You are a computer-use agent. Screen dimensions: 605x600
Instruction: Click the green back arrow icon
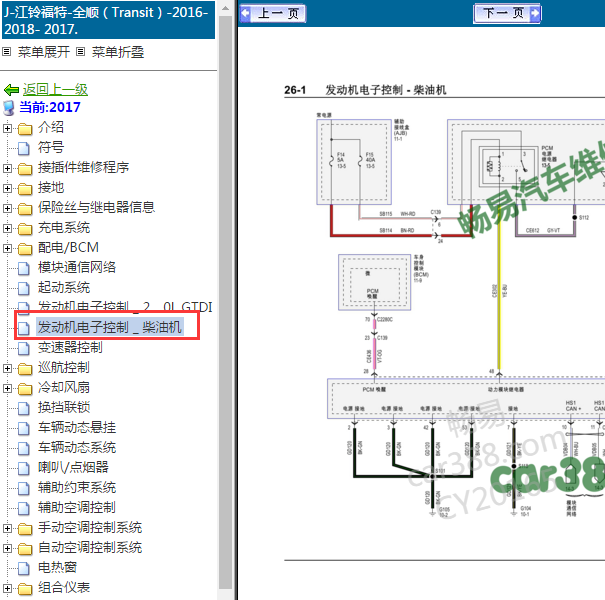pos(11,90)
